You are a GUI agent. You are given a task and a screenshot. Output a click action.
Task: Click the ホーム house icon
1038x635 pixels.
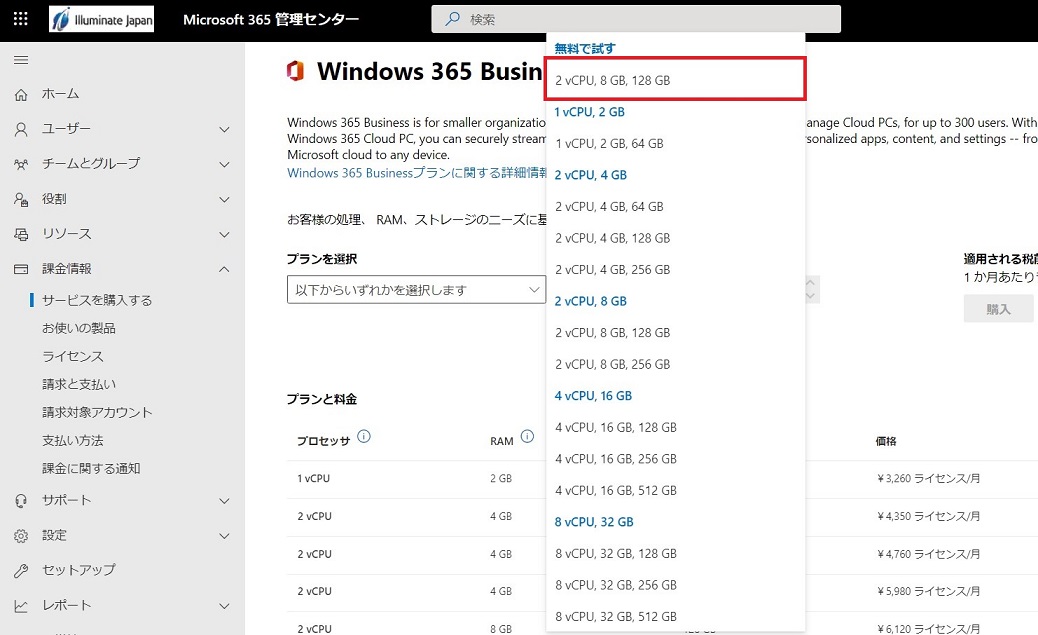pos(21,95)
